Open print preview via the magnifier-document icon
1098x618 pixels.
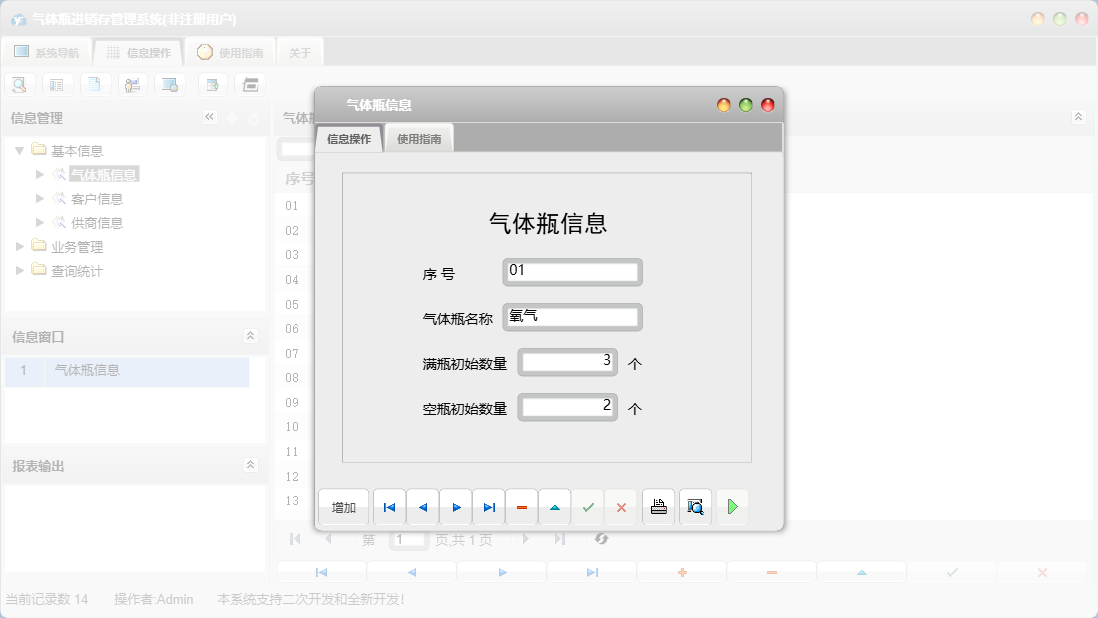point(695,507)
